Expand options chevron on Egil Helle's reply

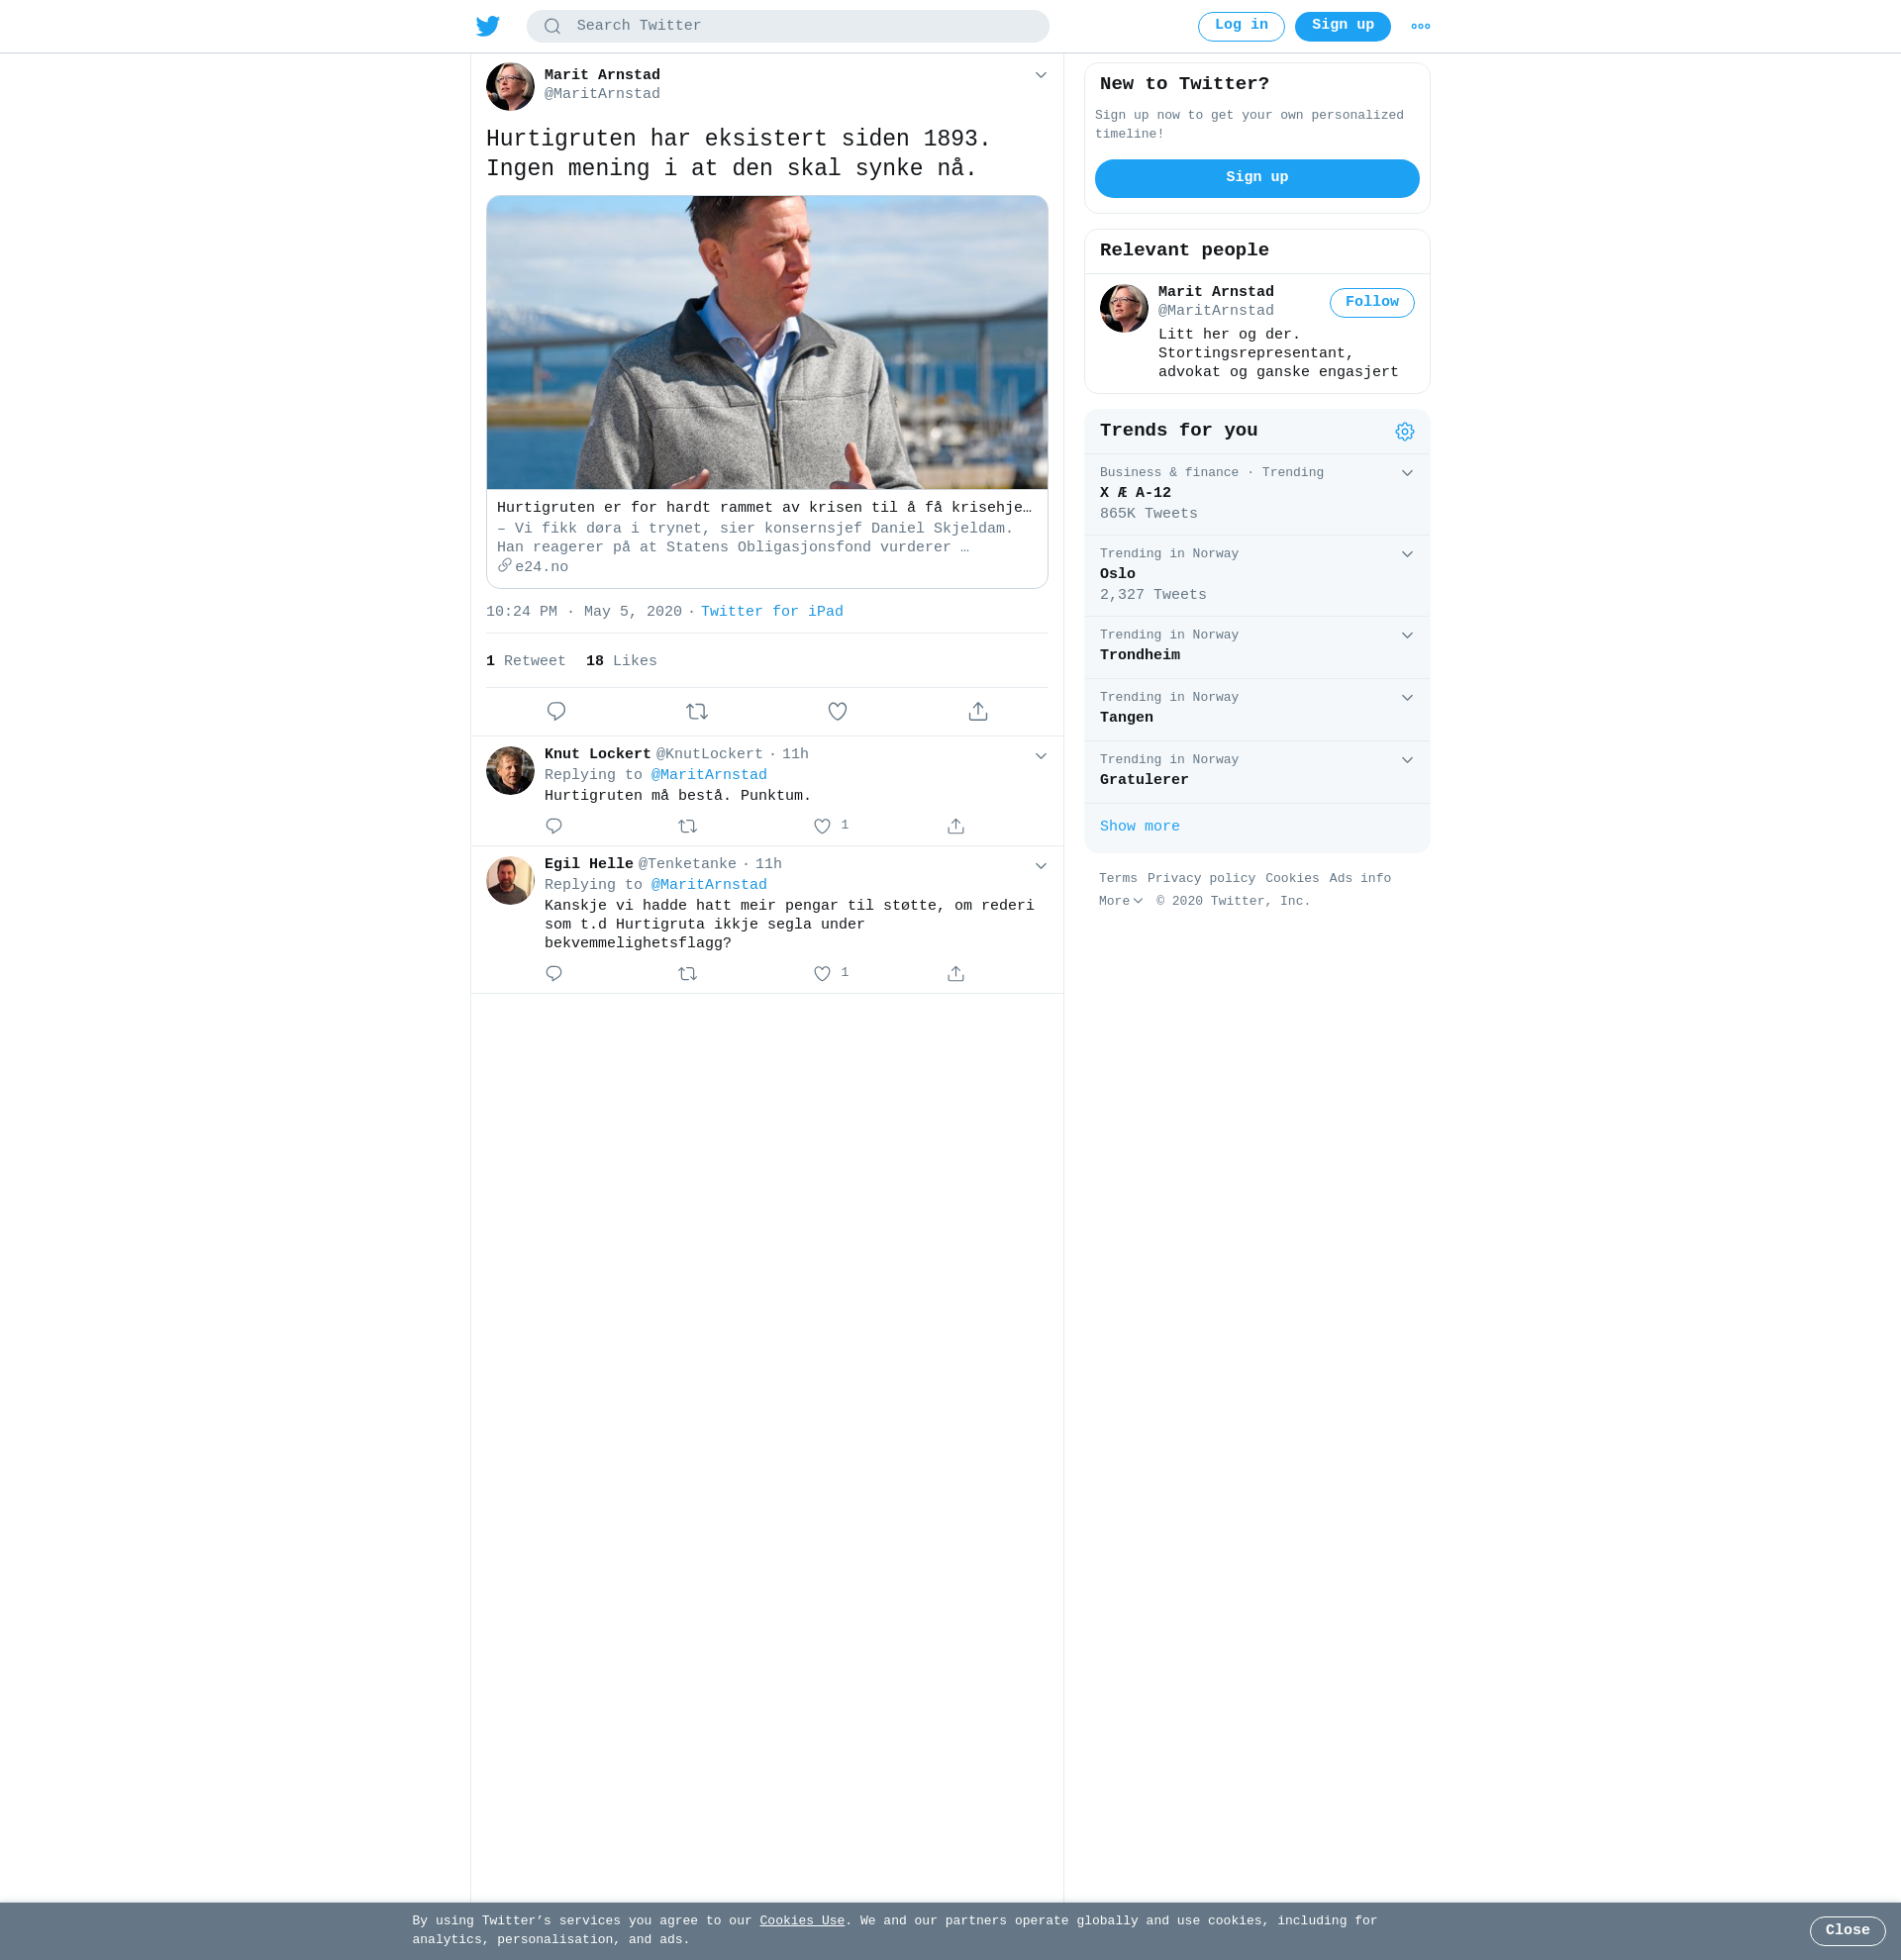tap(1041, 867)
